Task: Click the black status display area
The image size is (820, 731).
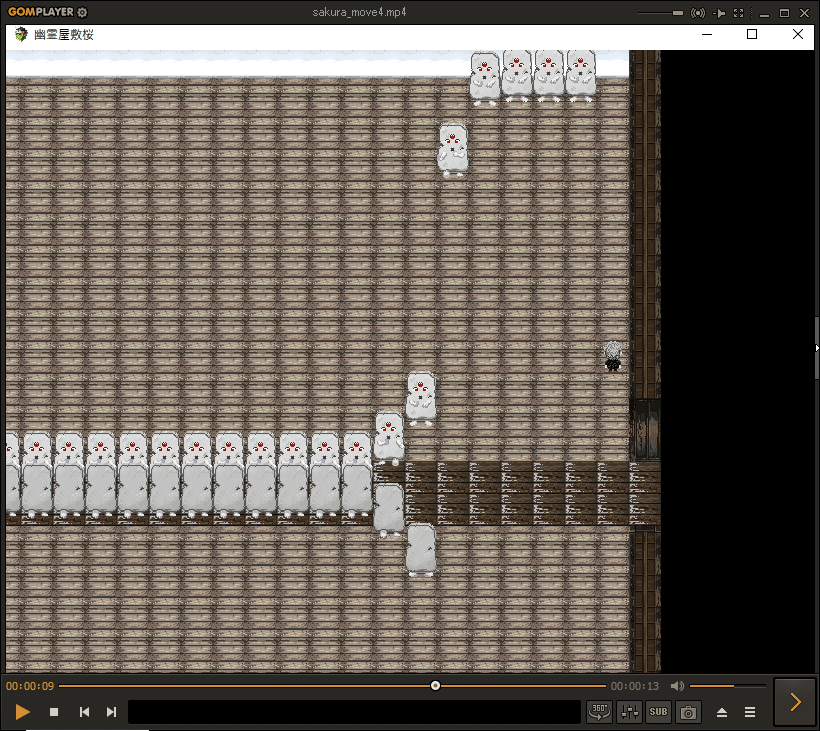Action: [x=354, y=712]
